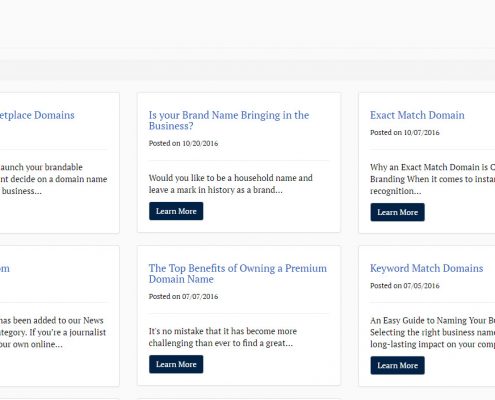Click the 'Posted on 10/20/2016' date
Screen dimensions: 495x400
183,143
